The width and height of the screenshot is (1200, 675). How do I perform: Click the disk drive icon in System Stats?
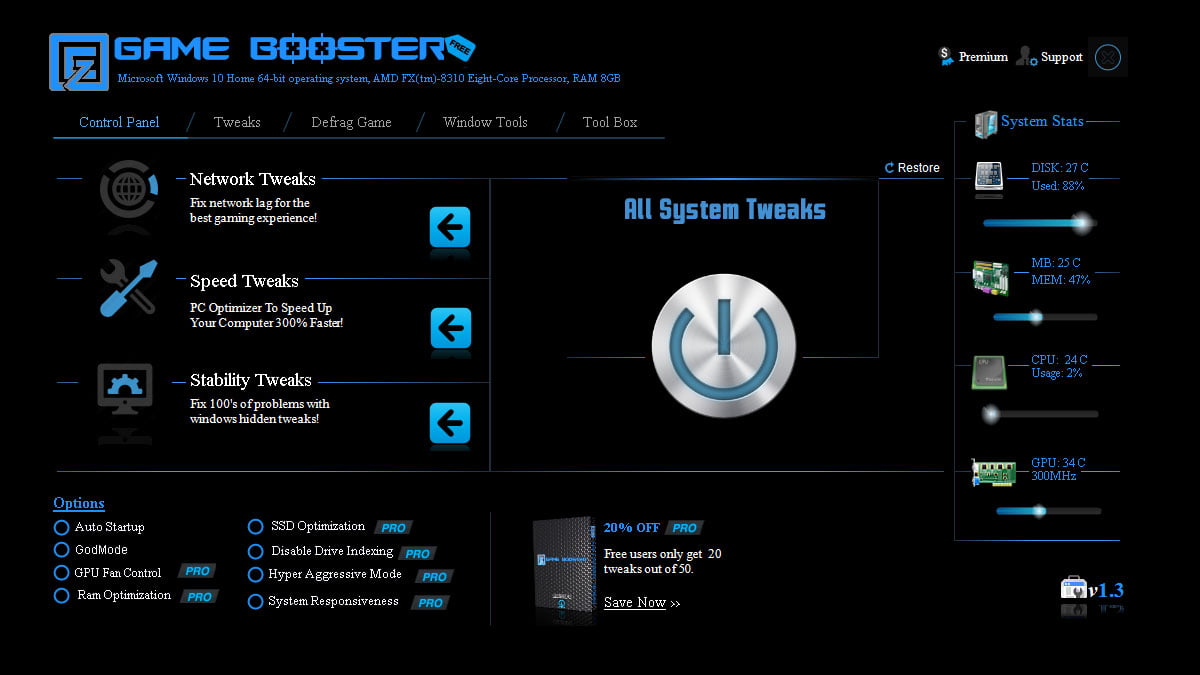(988, 177)
